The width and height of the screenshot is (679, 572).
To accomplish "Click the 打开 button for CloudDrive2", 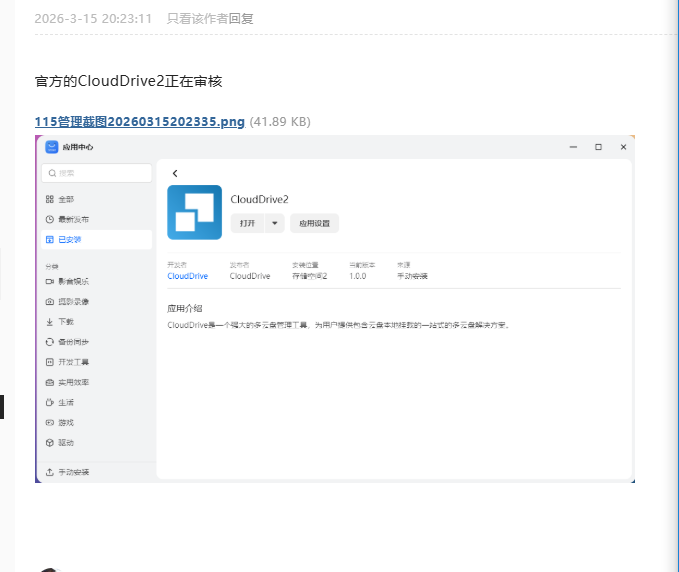I will click(247, 223).
